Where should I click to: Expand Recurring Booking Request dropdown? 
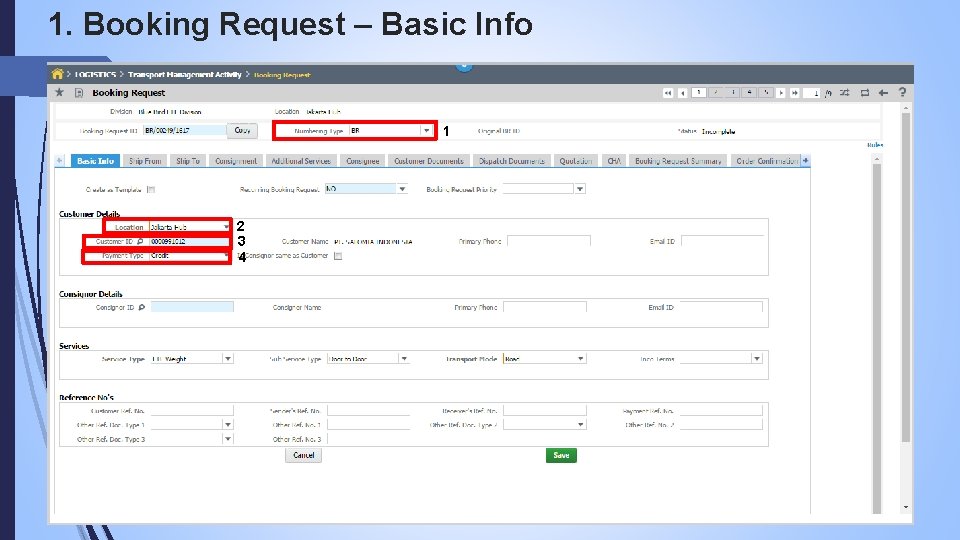402,189
